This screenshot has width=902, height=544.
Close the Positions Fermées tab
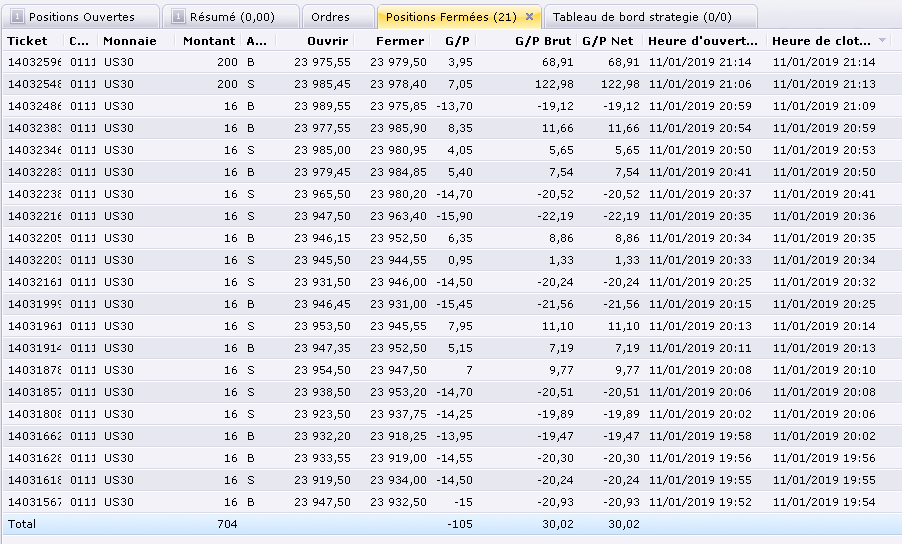point(529,17)
